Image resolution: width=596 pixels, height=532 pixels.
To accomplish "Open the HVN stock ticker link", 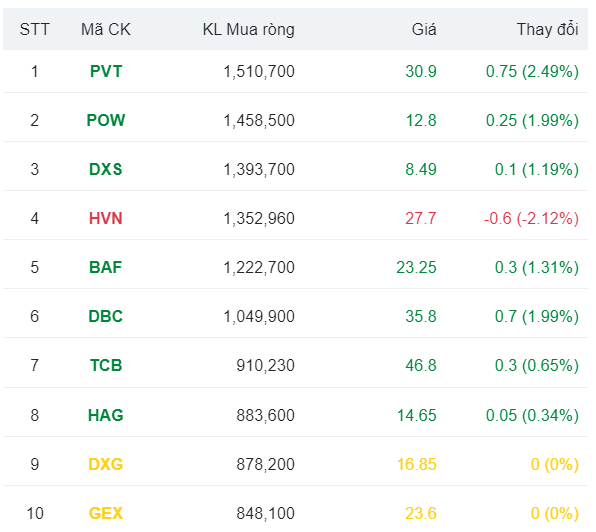I will tap(106, 218).
